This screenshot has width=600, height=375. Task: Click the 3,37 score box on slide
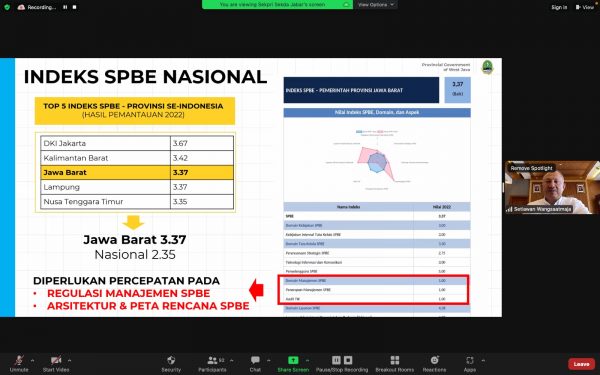click(458, 90)
